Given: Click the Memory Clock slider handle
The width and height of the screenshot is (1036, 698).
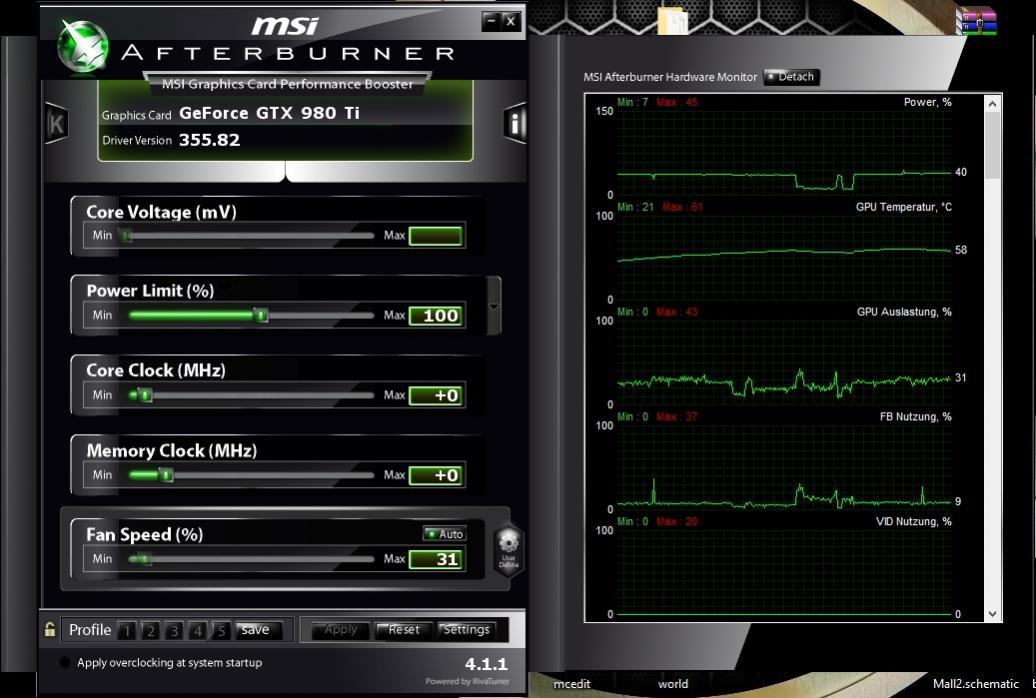Looking at the screenshot, I should (x=166, y=475).
